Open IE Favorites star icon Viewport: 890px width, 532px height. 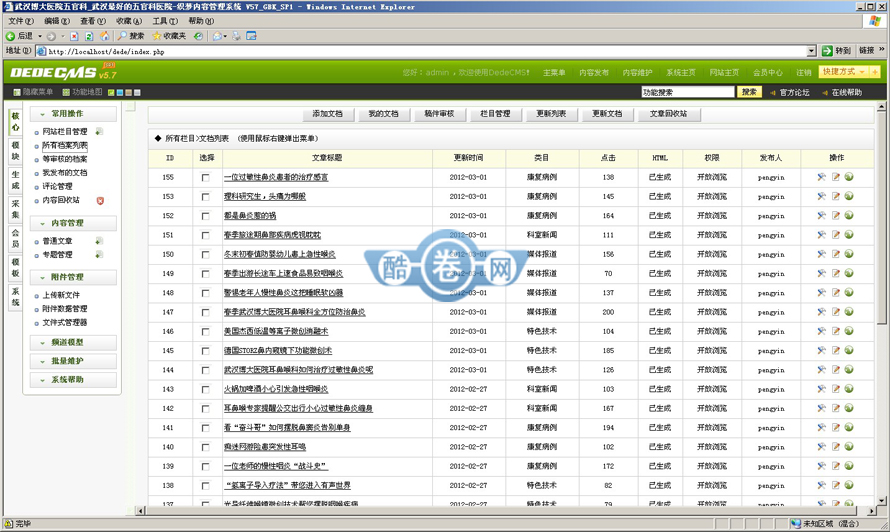click(157, 36)
